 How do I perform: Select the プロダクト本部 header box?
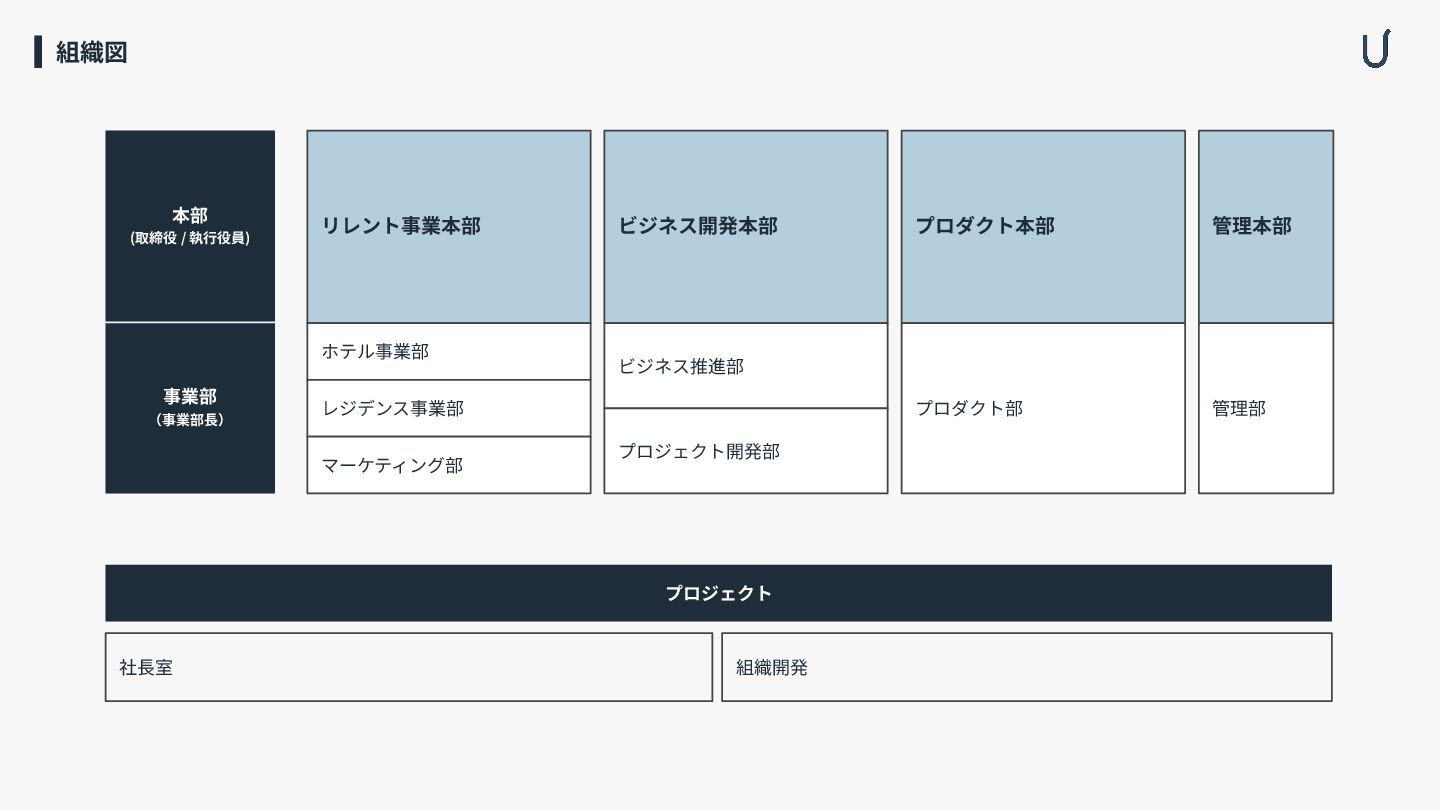tap(1042, 226)
